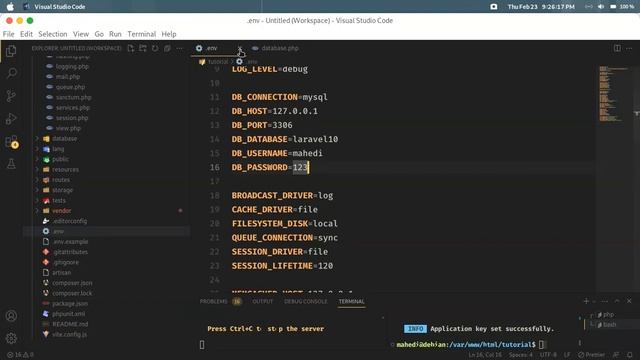Screen dimensions: 640x360
Task: Open mail.php in Explorer
Action: 68,76
